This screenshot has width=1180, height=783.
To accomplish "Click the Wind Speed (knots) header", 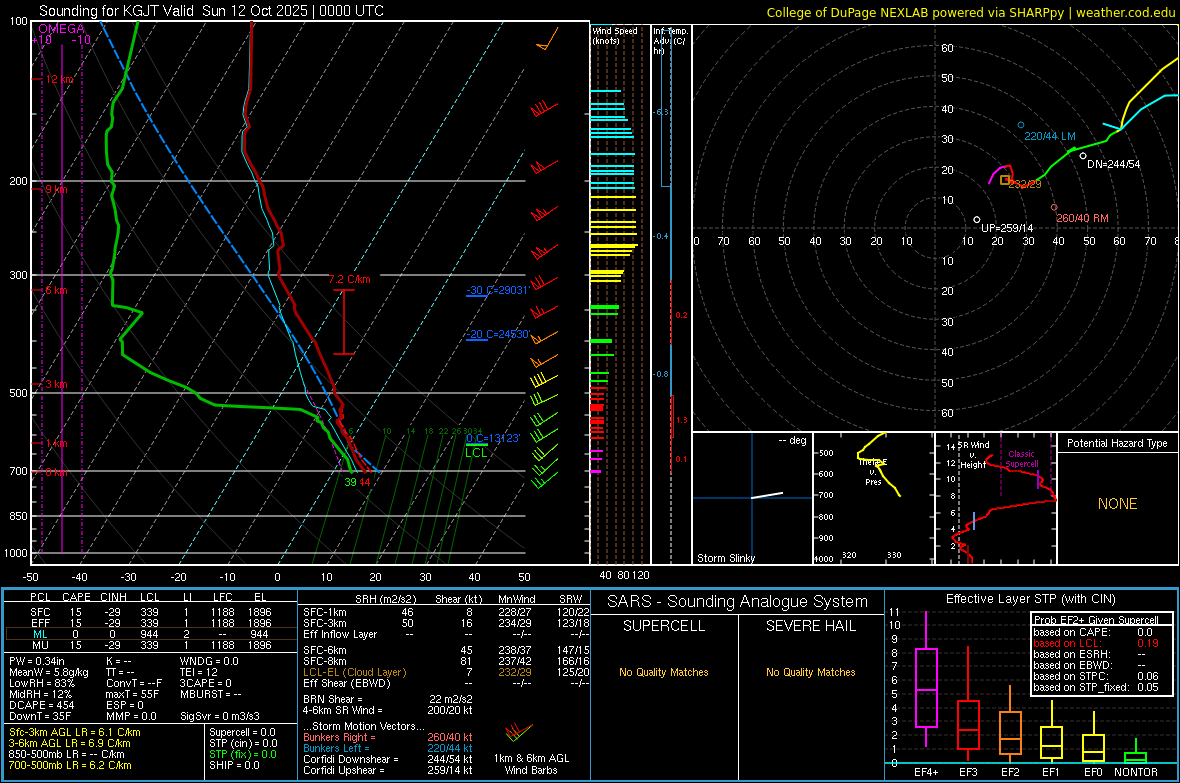I will pos(615,35).
